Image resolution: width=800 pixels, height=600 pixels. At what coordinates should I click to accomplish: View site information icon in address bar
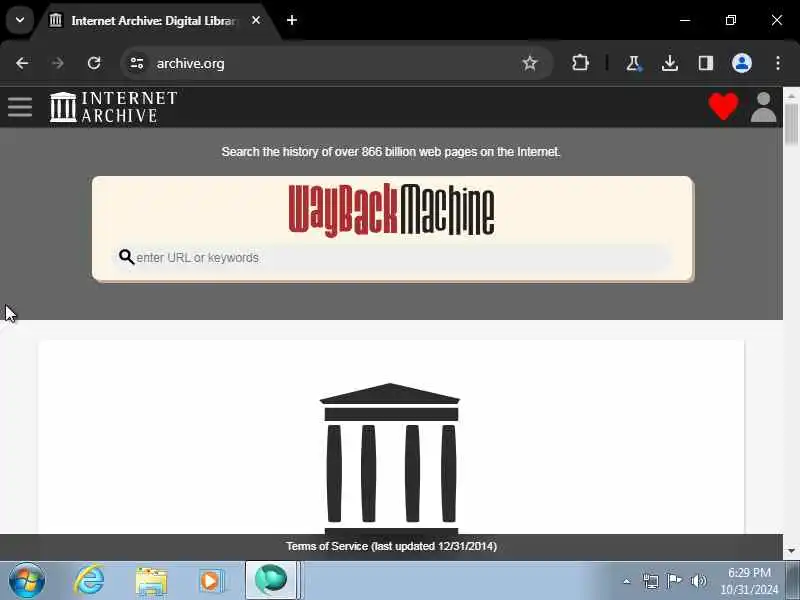click(137, 63)
